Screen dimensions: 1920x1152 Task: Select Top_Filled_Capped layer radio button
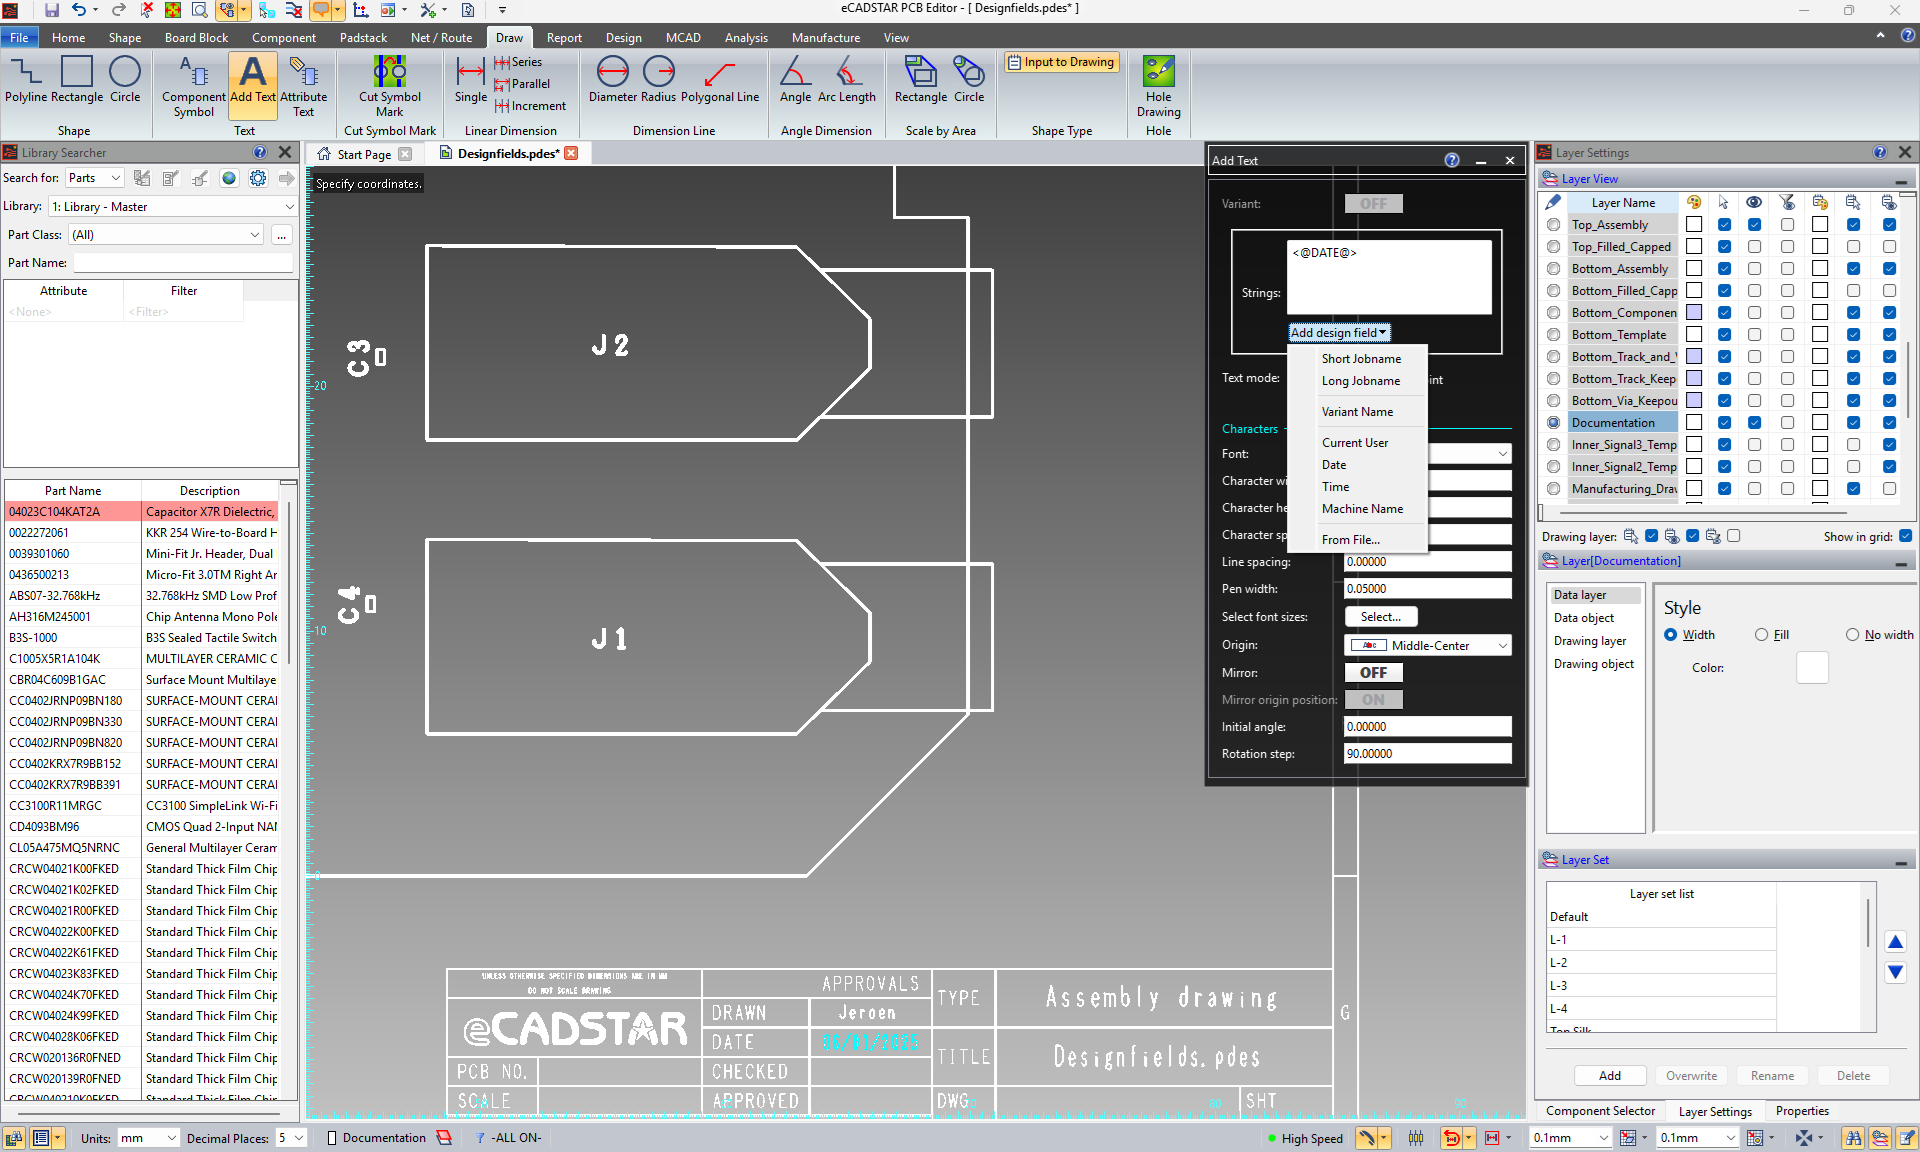(x=1553, y=247)
